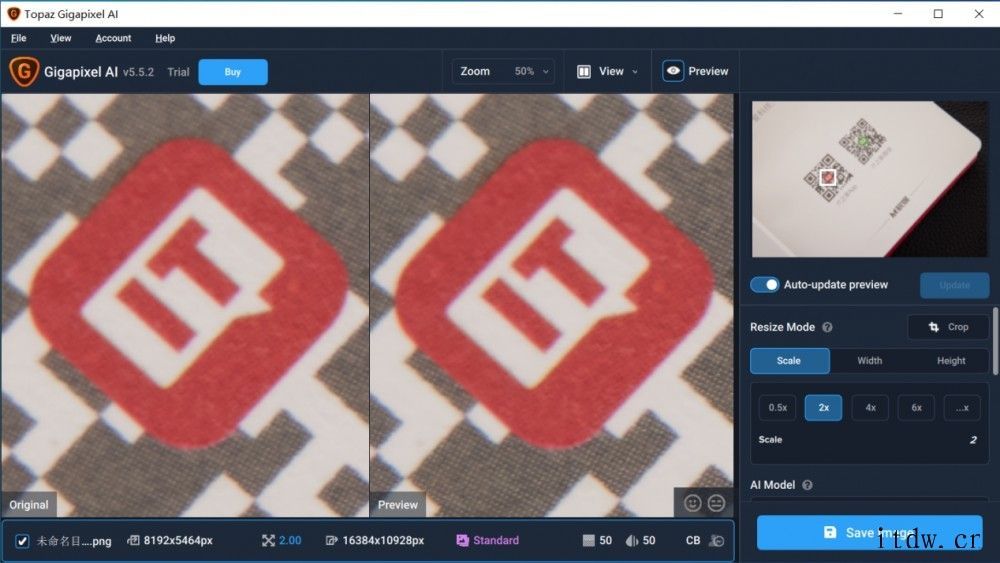This screenshot has width=1000, height=563.
Task: Click the split View layout icon
Action: coord(584,71)
